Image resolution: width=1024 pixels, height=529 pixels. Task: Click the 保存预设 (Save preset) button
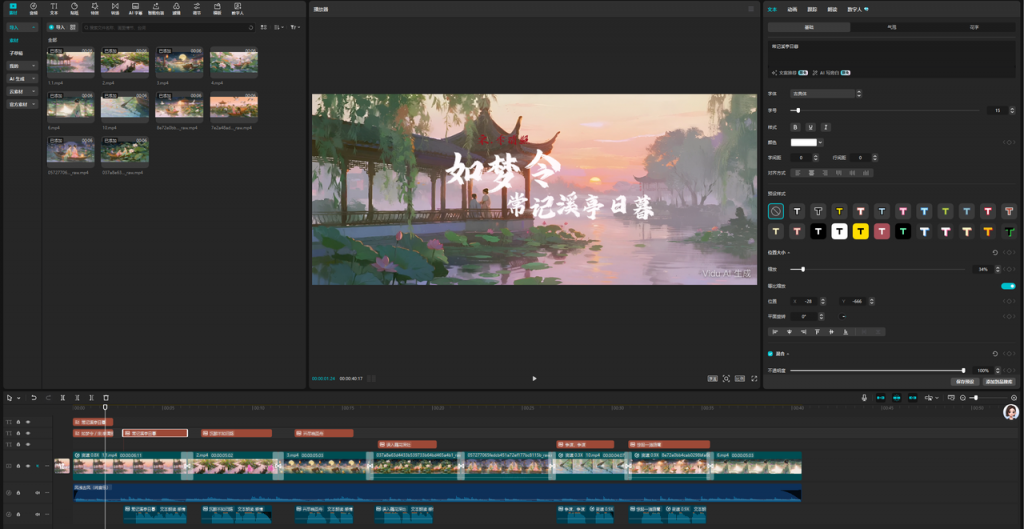tap(965, 382)
